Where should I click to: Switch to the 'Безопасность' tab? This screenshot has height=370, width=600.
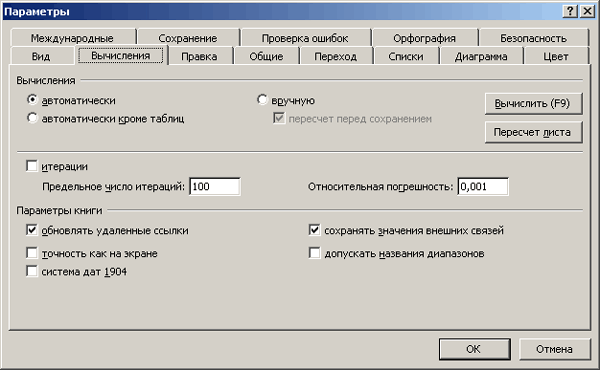[533, 38]
